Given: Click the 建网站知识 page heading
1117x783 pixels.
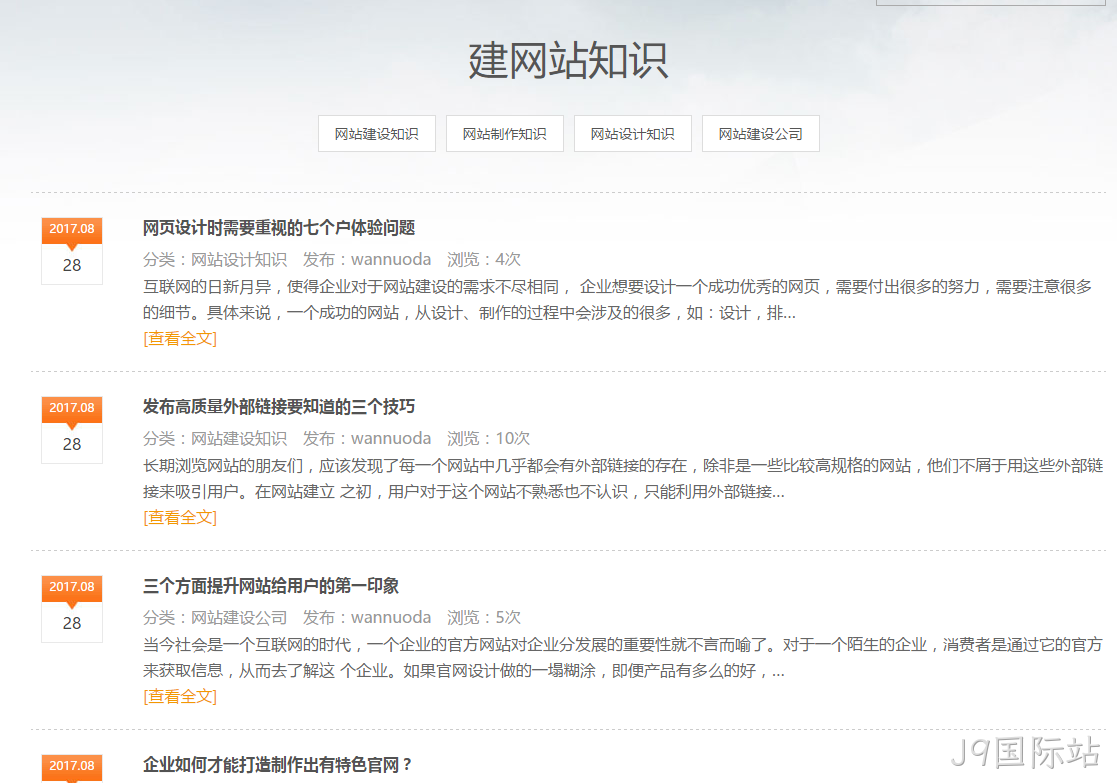Looking at the screenshot, I should [x=568, y=60].
